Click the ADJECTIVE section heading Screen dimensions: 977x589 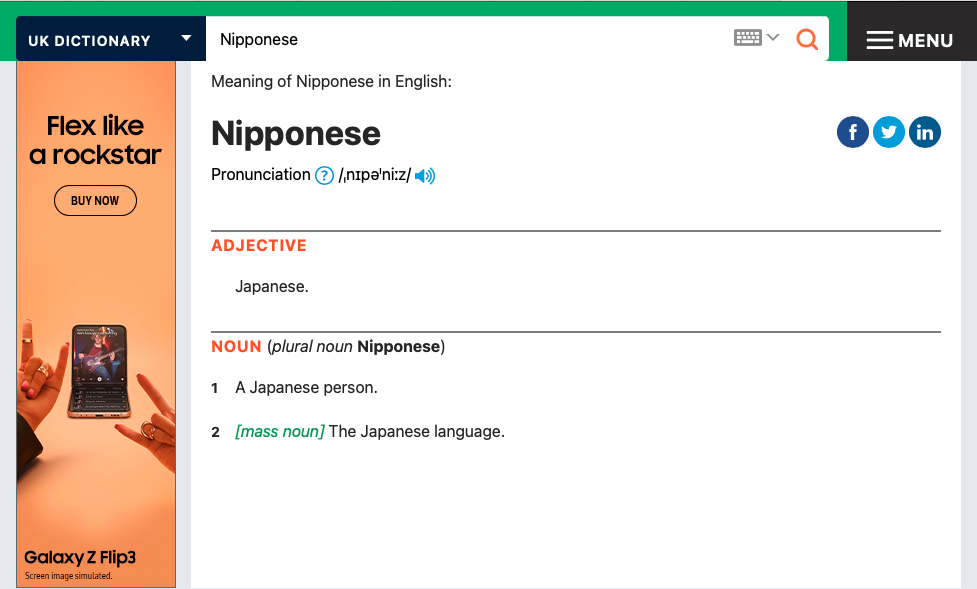259,246
